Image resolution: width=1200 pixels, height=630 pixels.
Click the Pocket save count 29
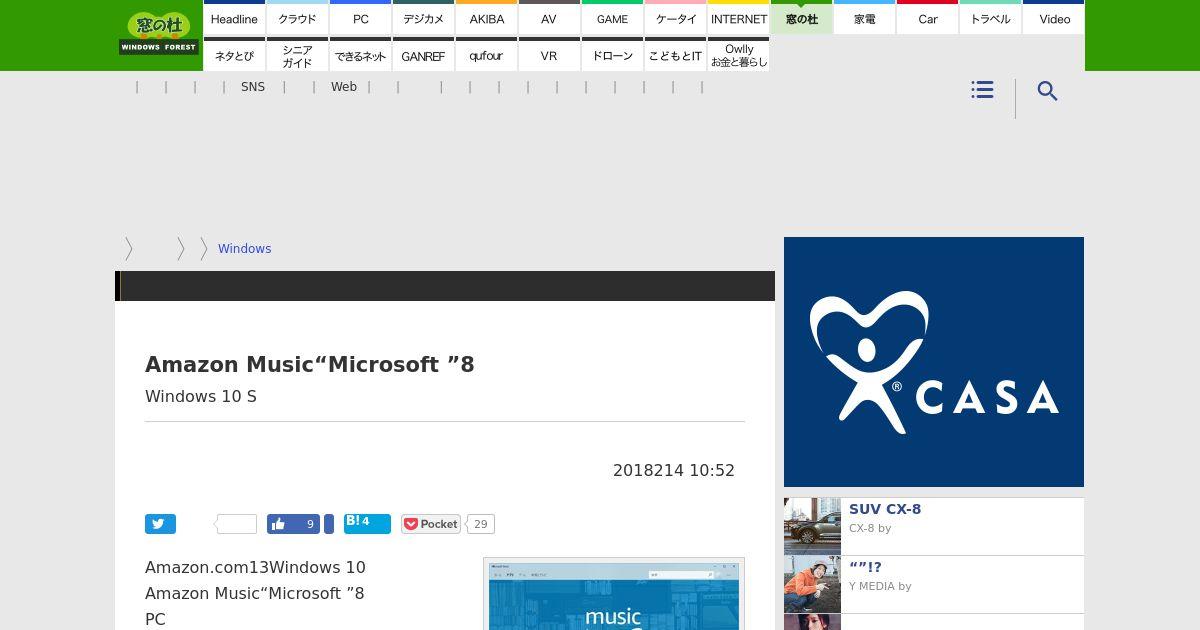[x=480, y=524]
